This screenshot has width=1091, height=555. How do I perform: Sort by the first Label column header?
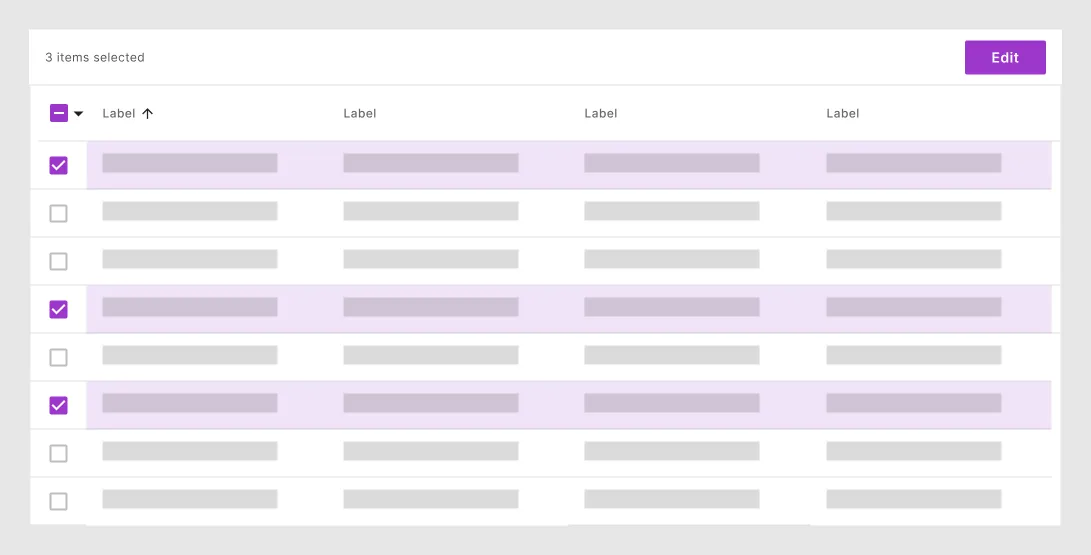click(x=119, y=113)
